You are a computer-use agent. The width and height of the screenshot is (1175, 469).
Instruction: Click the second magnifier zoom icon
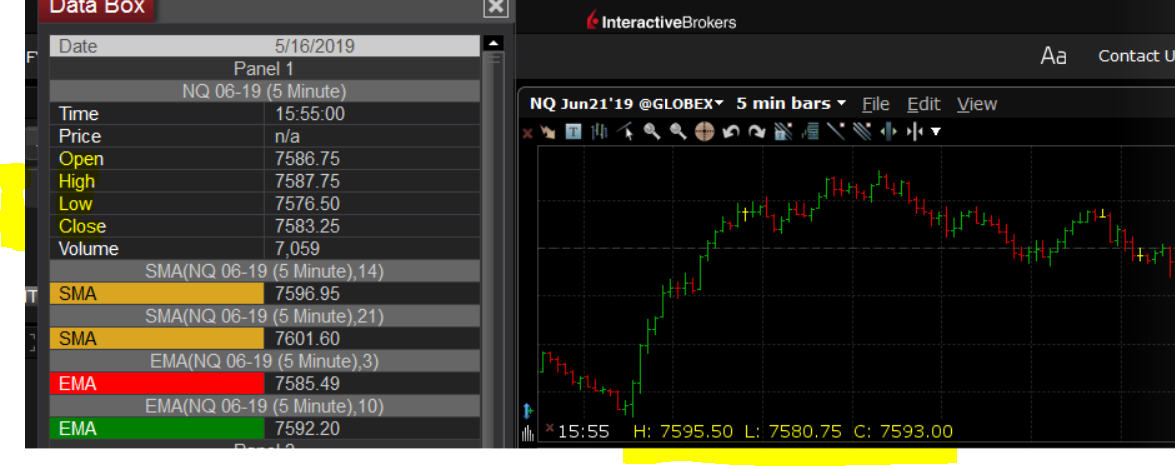click(678, 132)
